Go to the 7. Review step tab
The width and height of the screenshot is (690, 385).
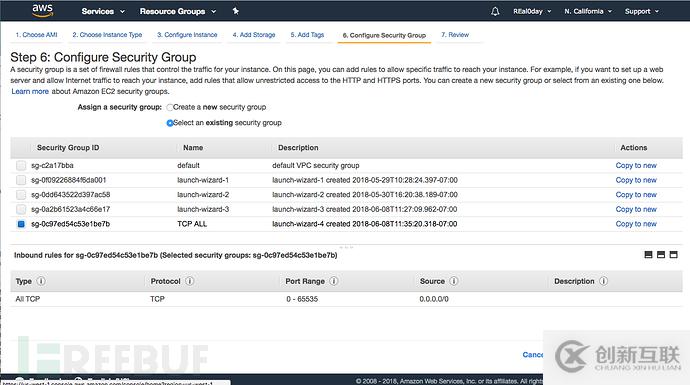[455, 35]
